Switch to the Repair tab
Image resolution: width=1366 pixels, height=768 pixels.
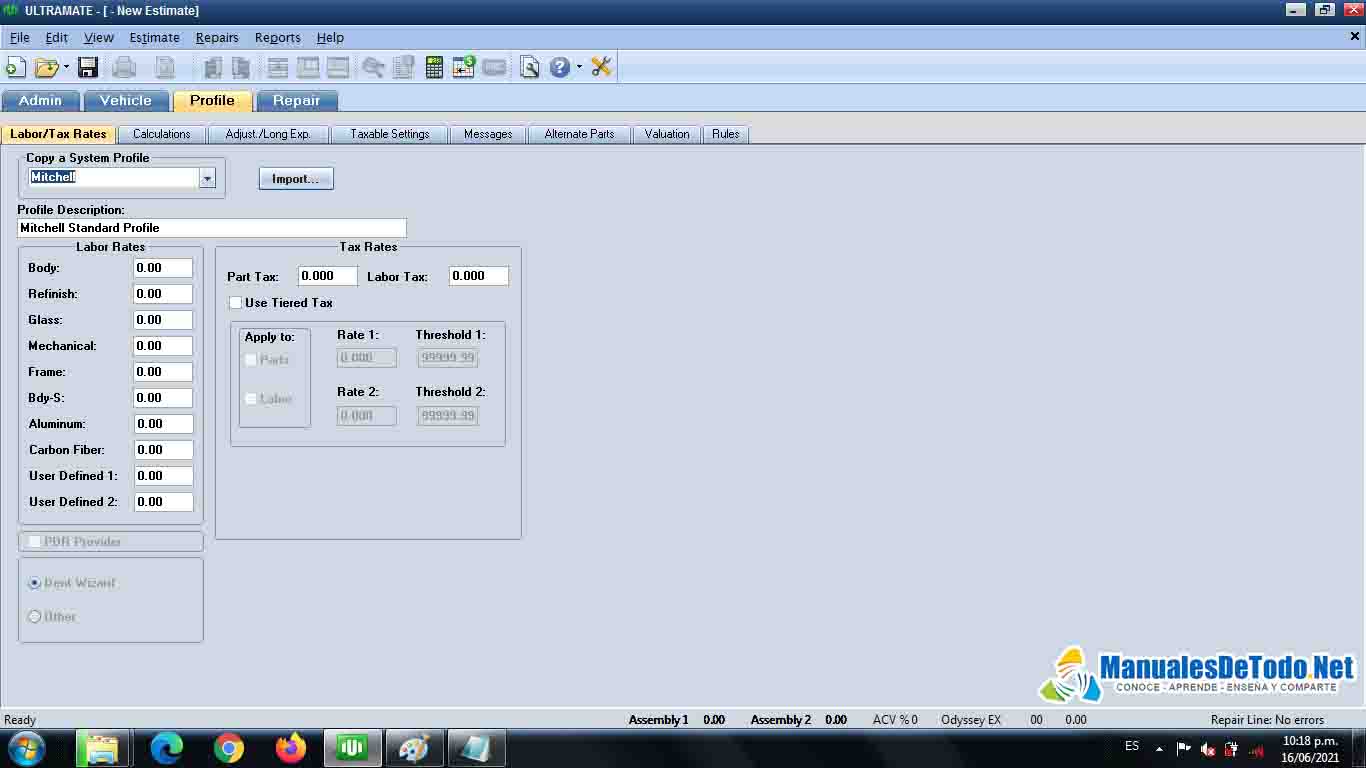pyautogui.click(x=297, y=100)
